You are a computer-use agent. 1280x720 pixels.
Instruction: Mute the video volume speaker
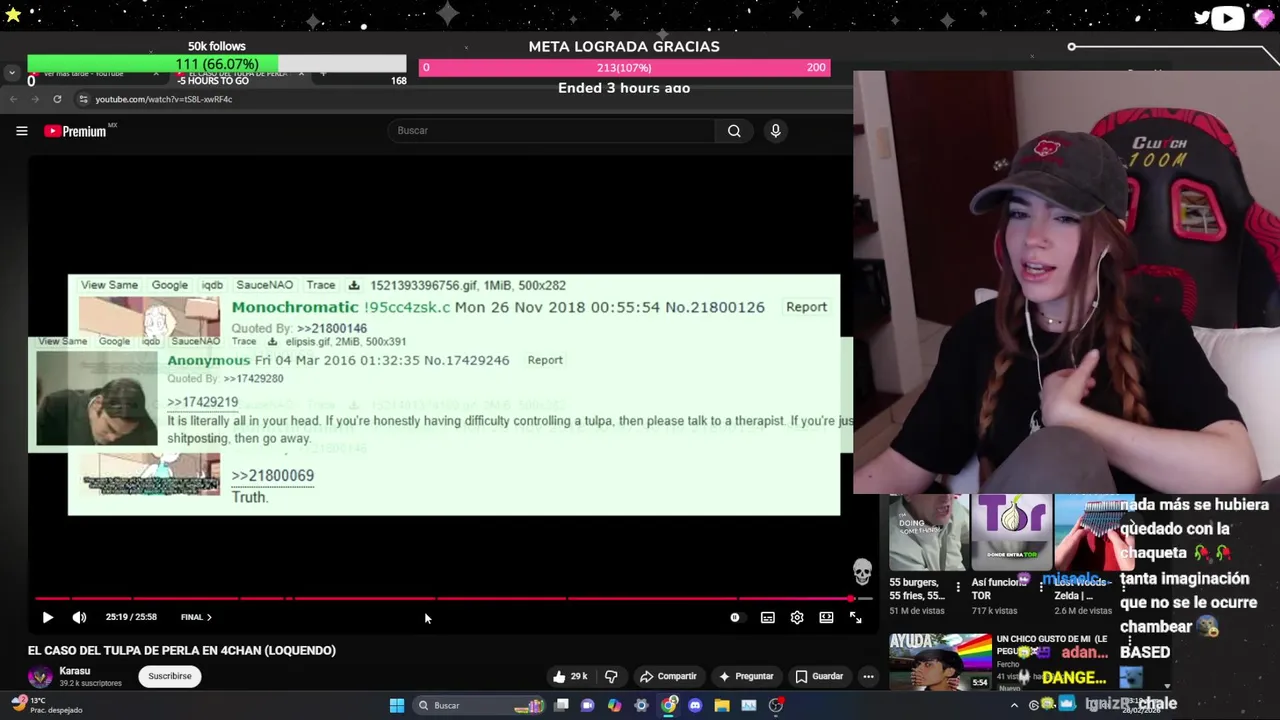79,618
